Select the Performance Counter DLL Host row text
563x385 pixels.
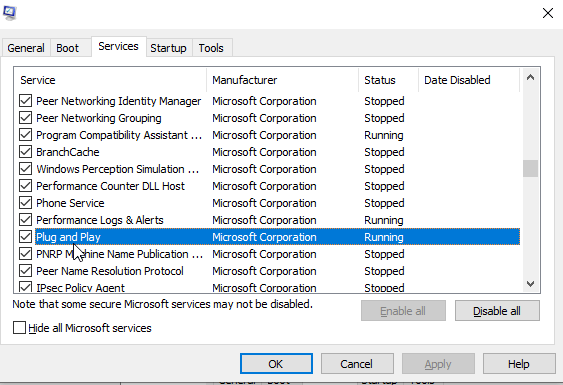[110, 186]
